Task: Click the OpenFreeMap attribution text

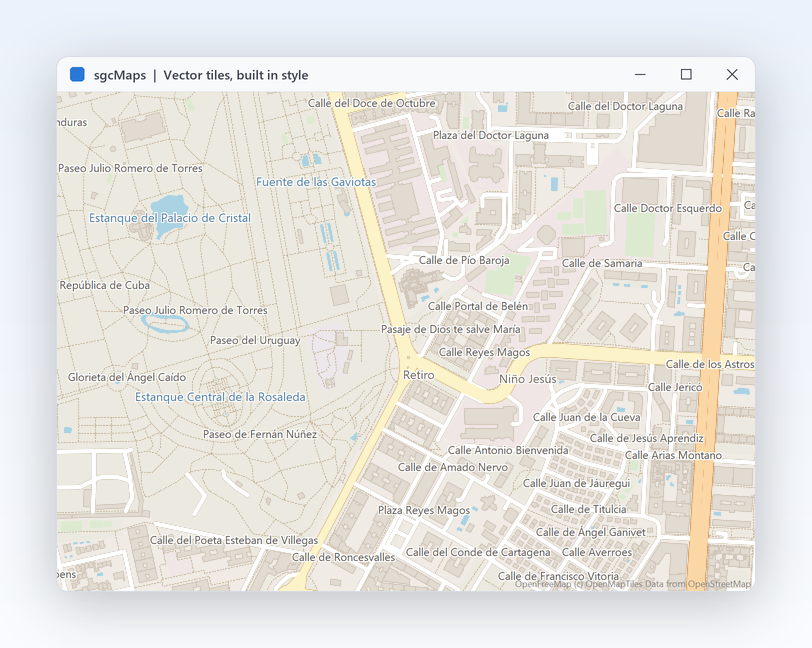Action: (x=543, y=584)
